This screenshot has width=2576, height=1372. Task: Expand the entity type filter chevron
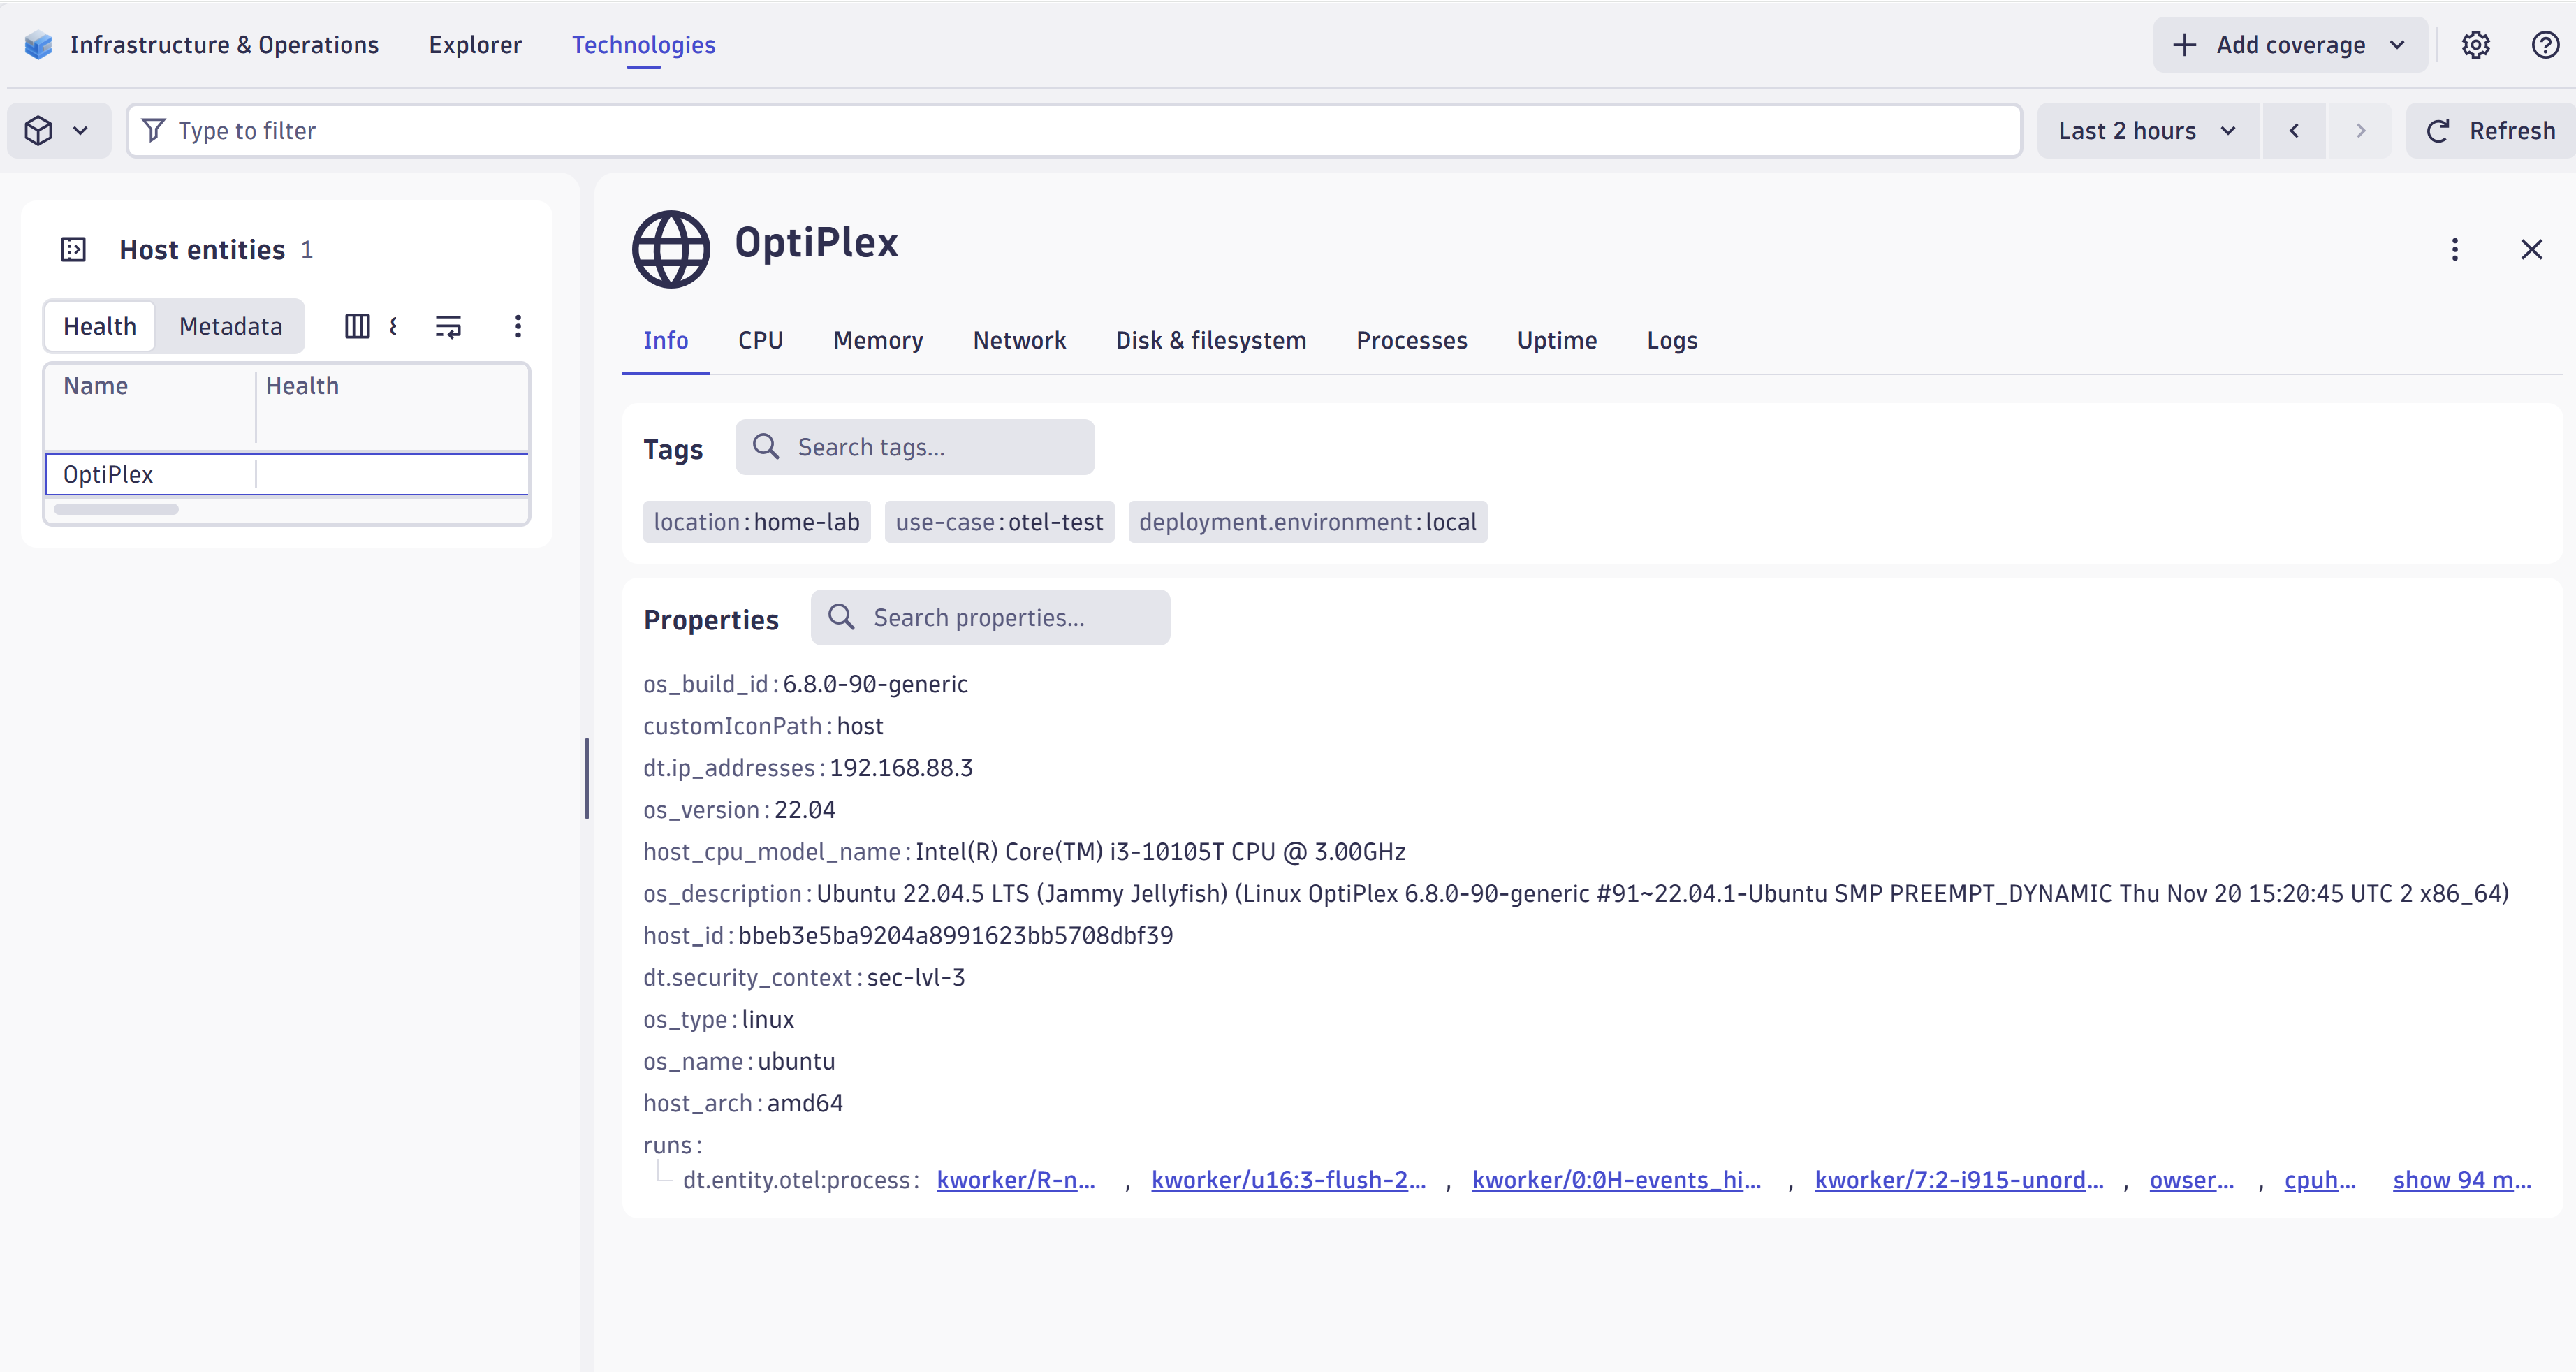(x=81, y=130)
